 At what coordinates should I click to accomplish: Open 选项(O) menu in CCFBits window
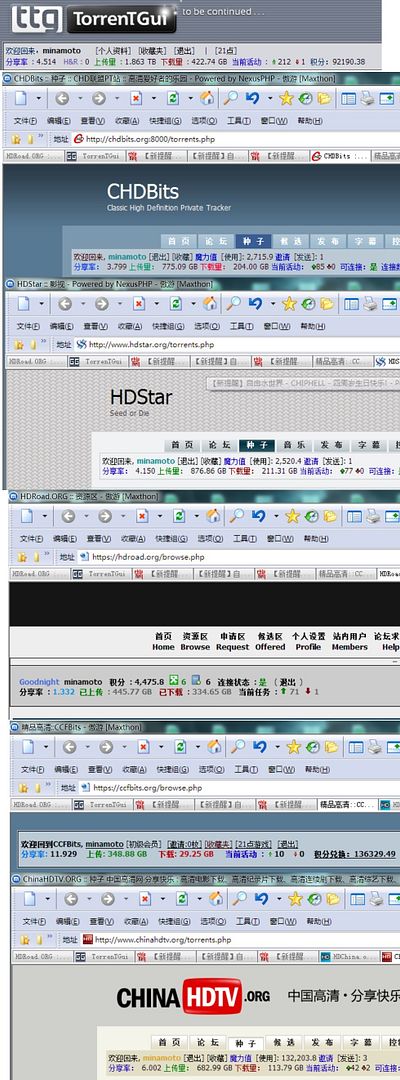coord(212,769)
